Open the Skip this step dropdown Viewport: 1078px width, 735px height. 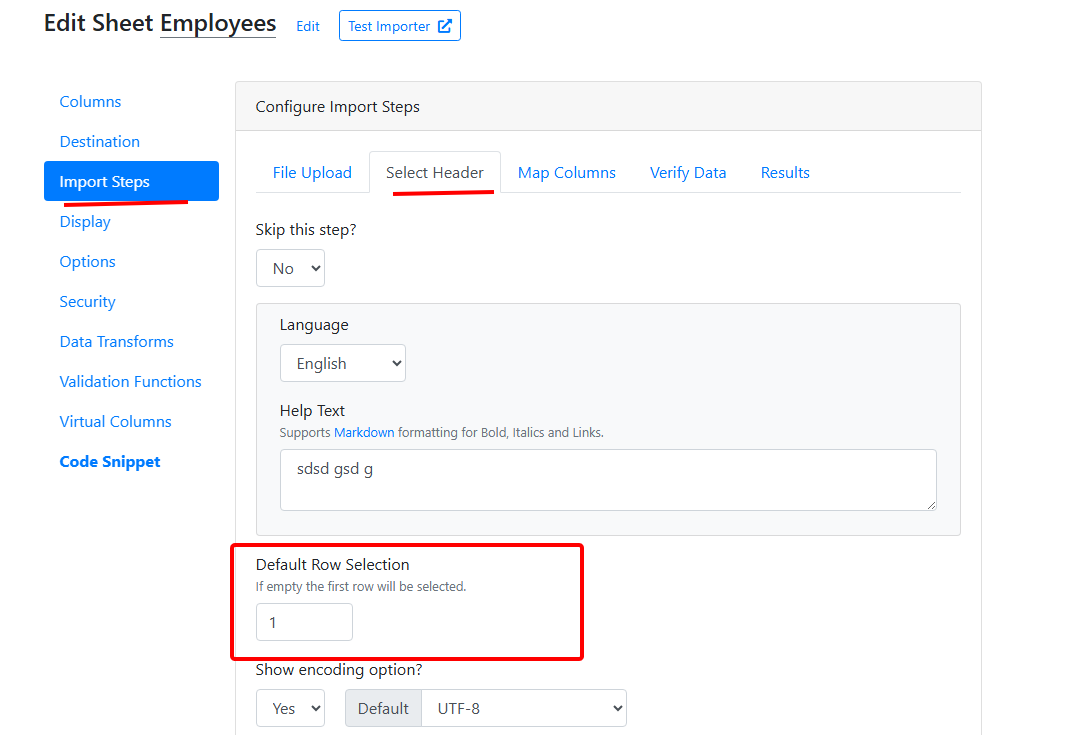[290, 268]
